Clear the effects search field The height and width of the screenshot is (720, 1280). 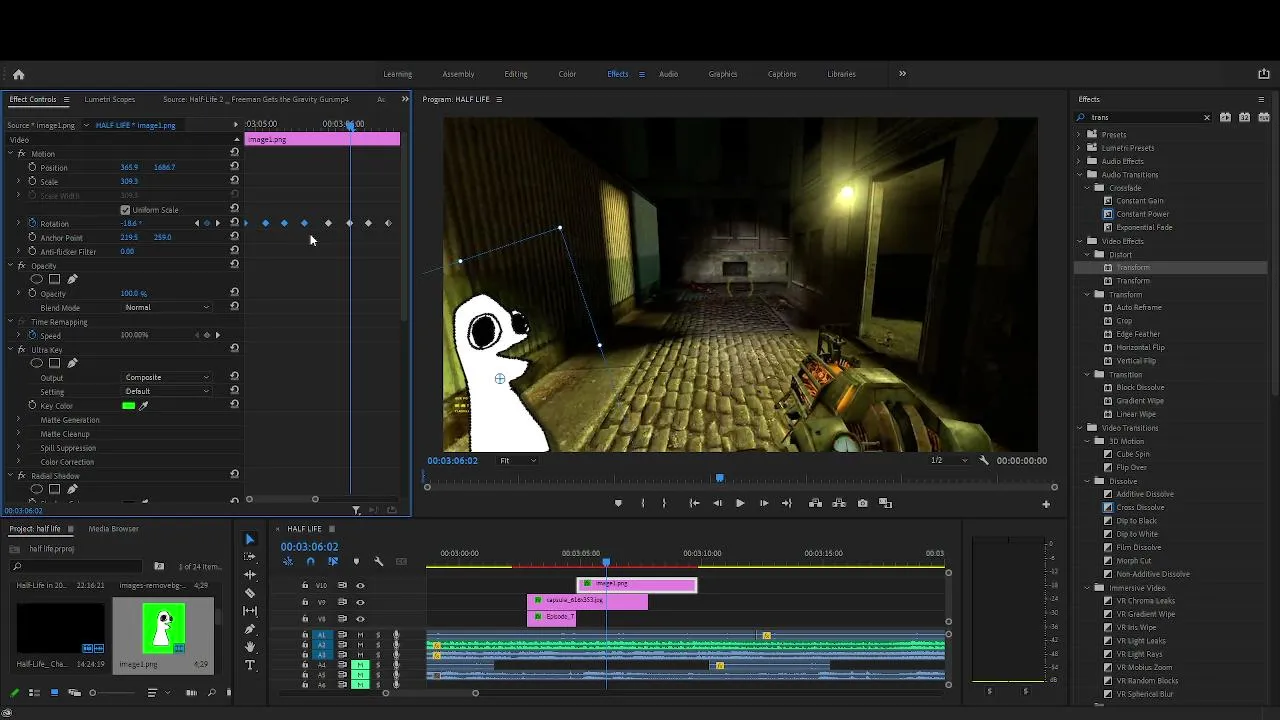pyautogui.click(x=1206, y=118)
